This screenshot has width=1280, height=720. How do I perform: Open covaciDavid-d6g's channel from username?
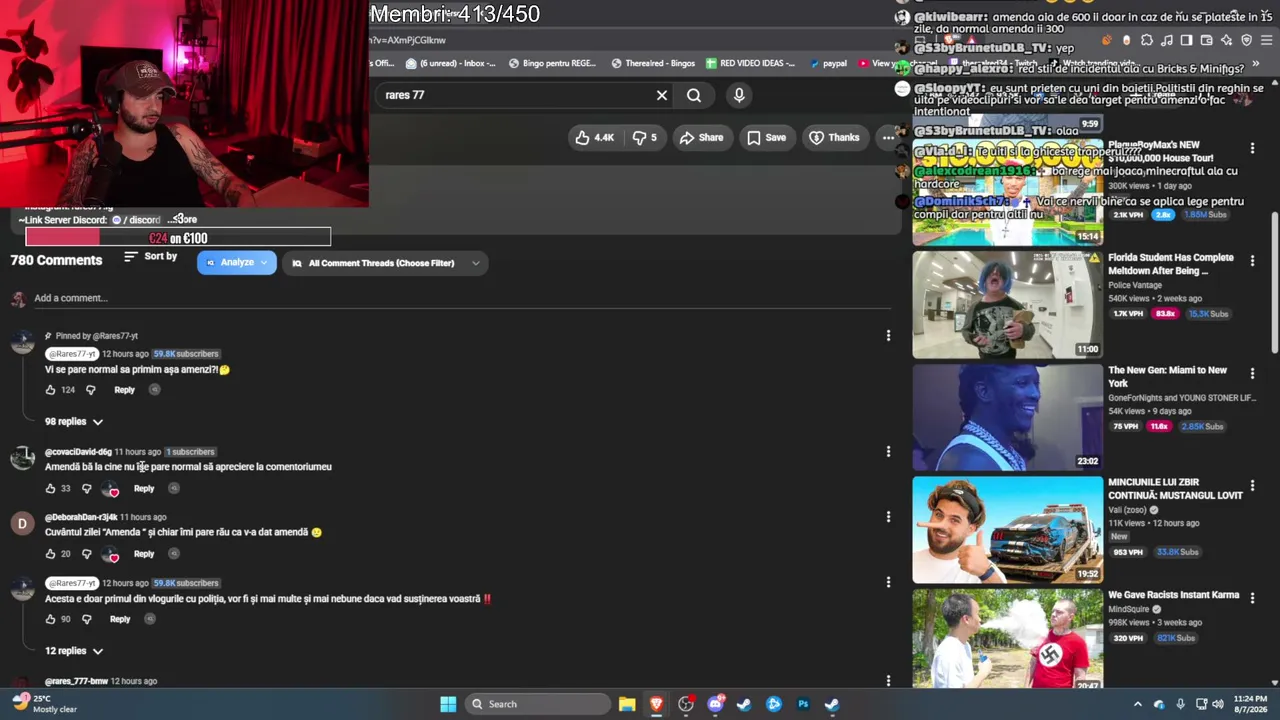tap(78, 452)
